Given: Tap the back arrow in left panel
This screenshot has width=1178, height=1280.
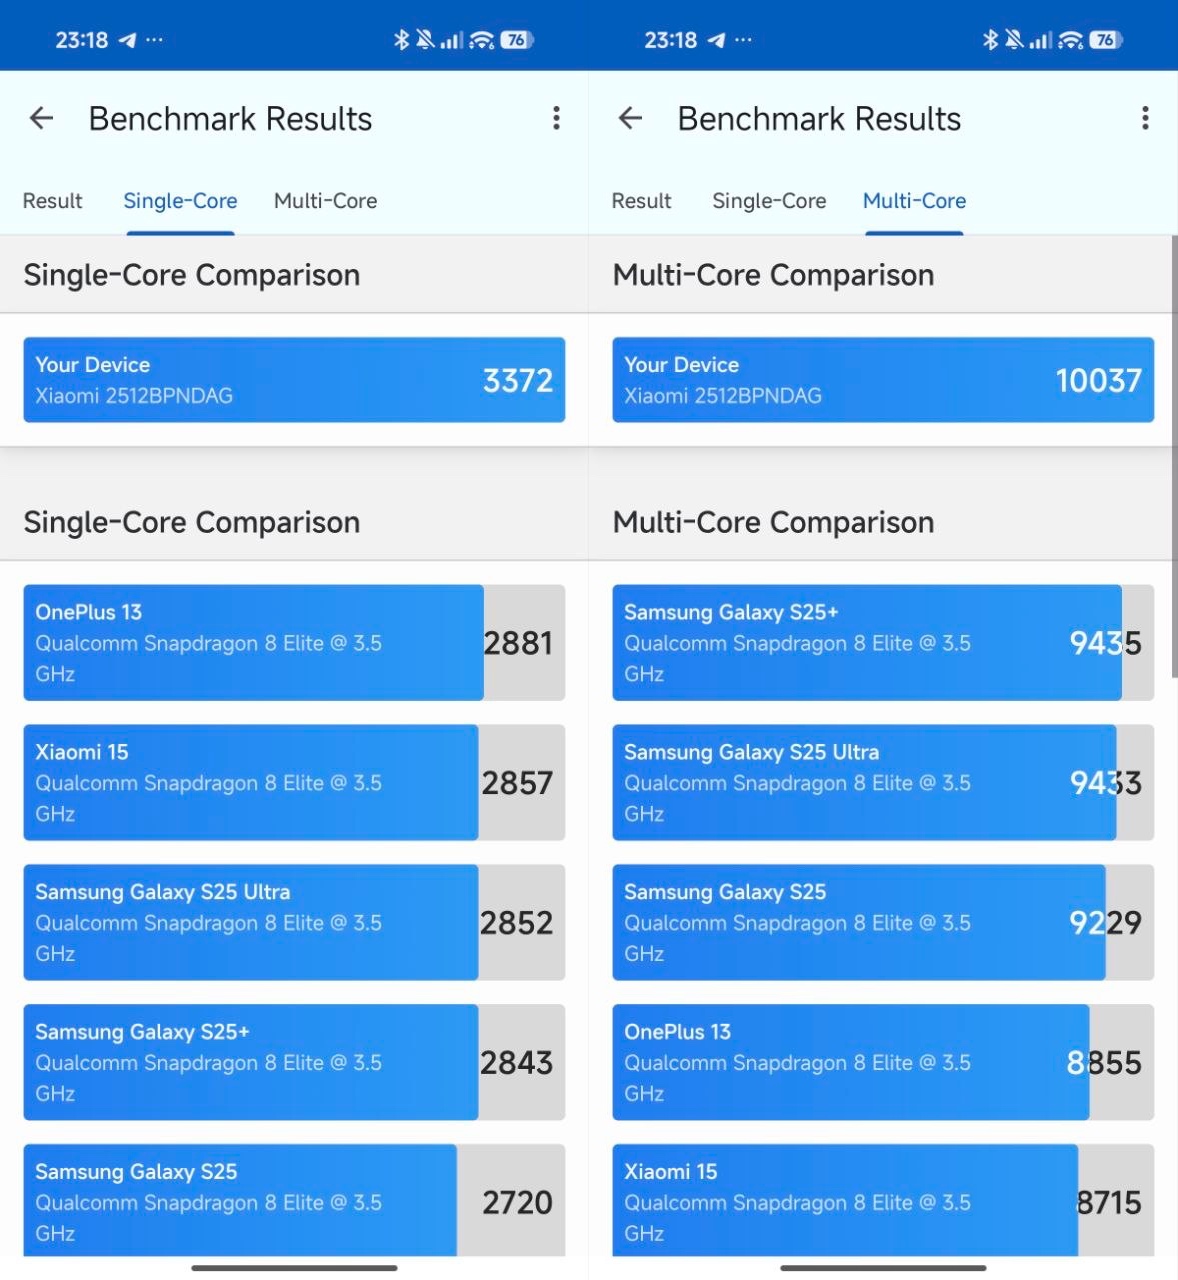Looking at the screenshot, I should pyautogui.click(x=42, y=119).
